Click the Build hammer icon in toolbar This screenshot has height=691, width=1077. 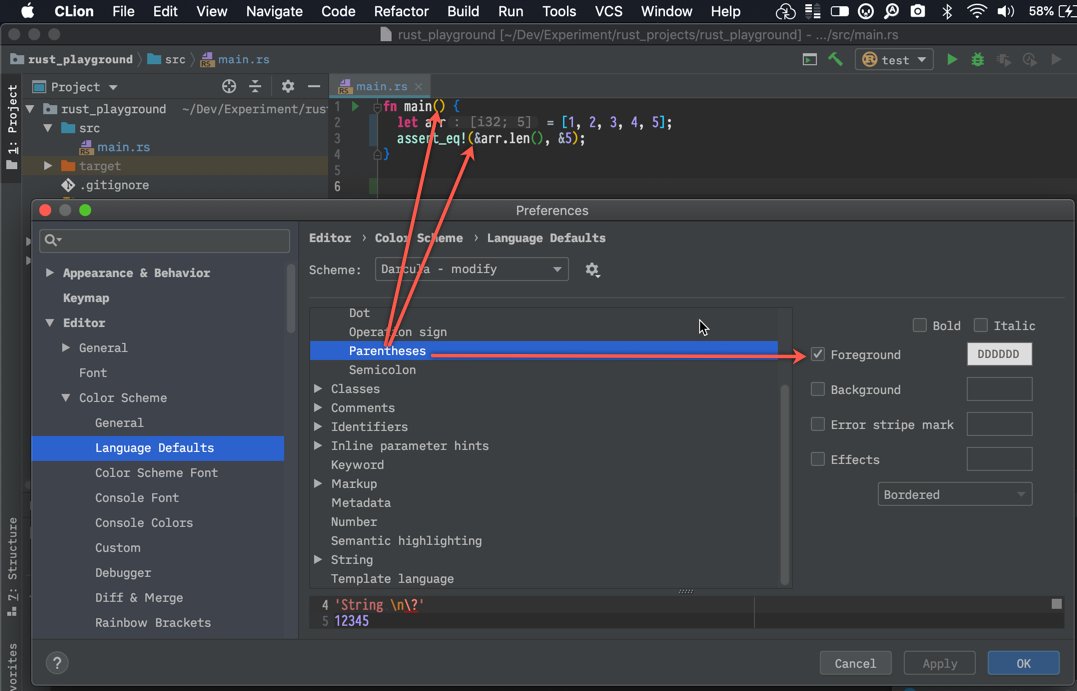click(835, 60)
